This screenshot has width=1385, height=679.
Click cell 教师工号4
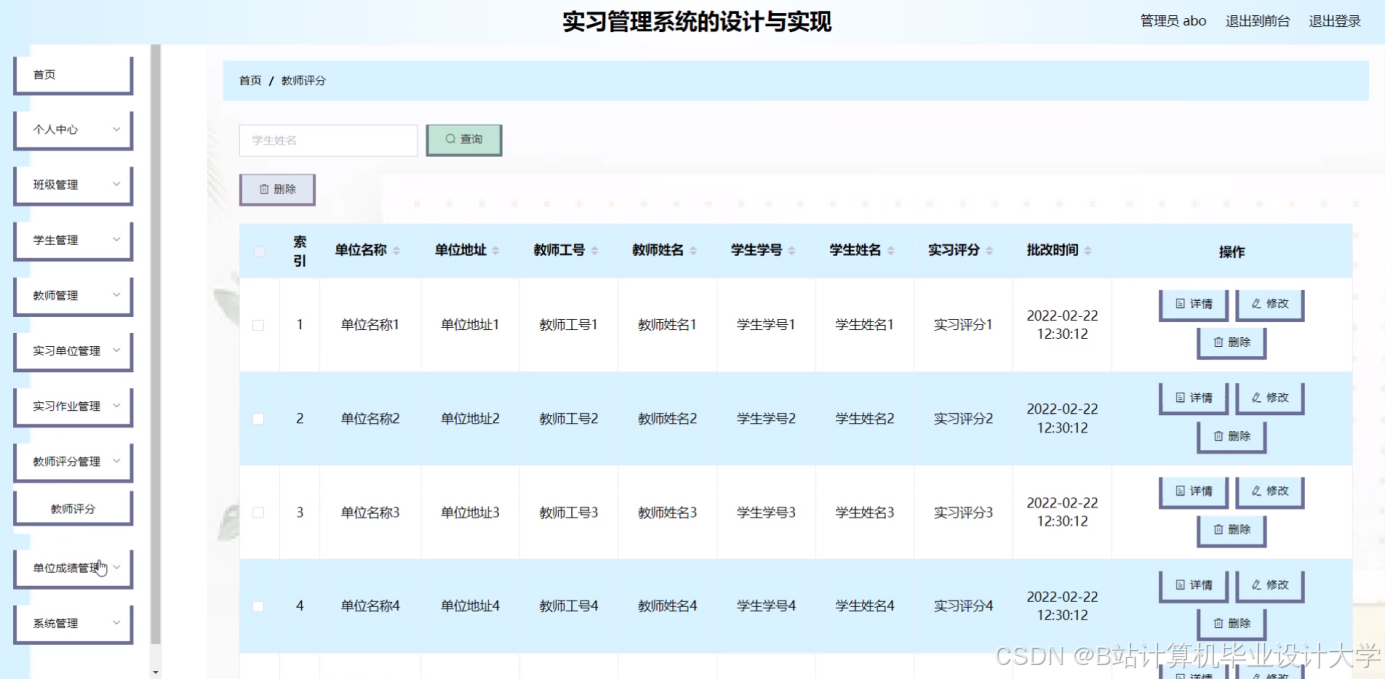pos(568,606)
